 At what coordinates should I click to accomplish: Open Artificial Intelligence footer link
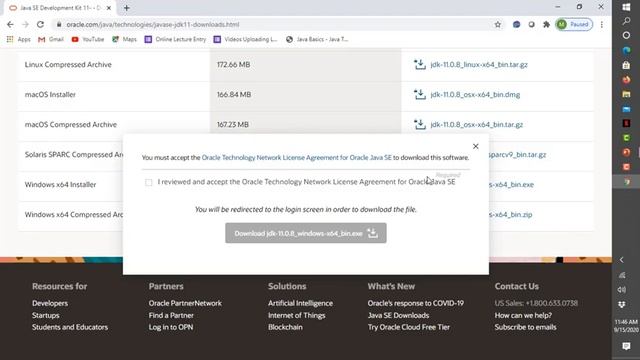click(x=300, y=303)
